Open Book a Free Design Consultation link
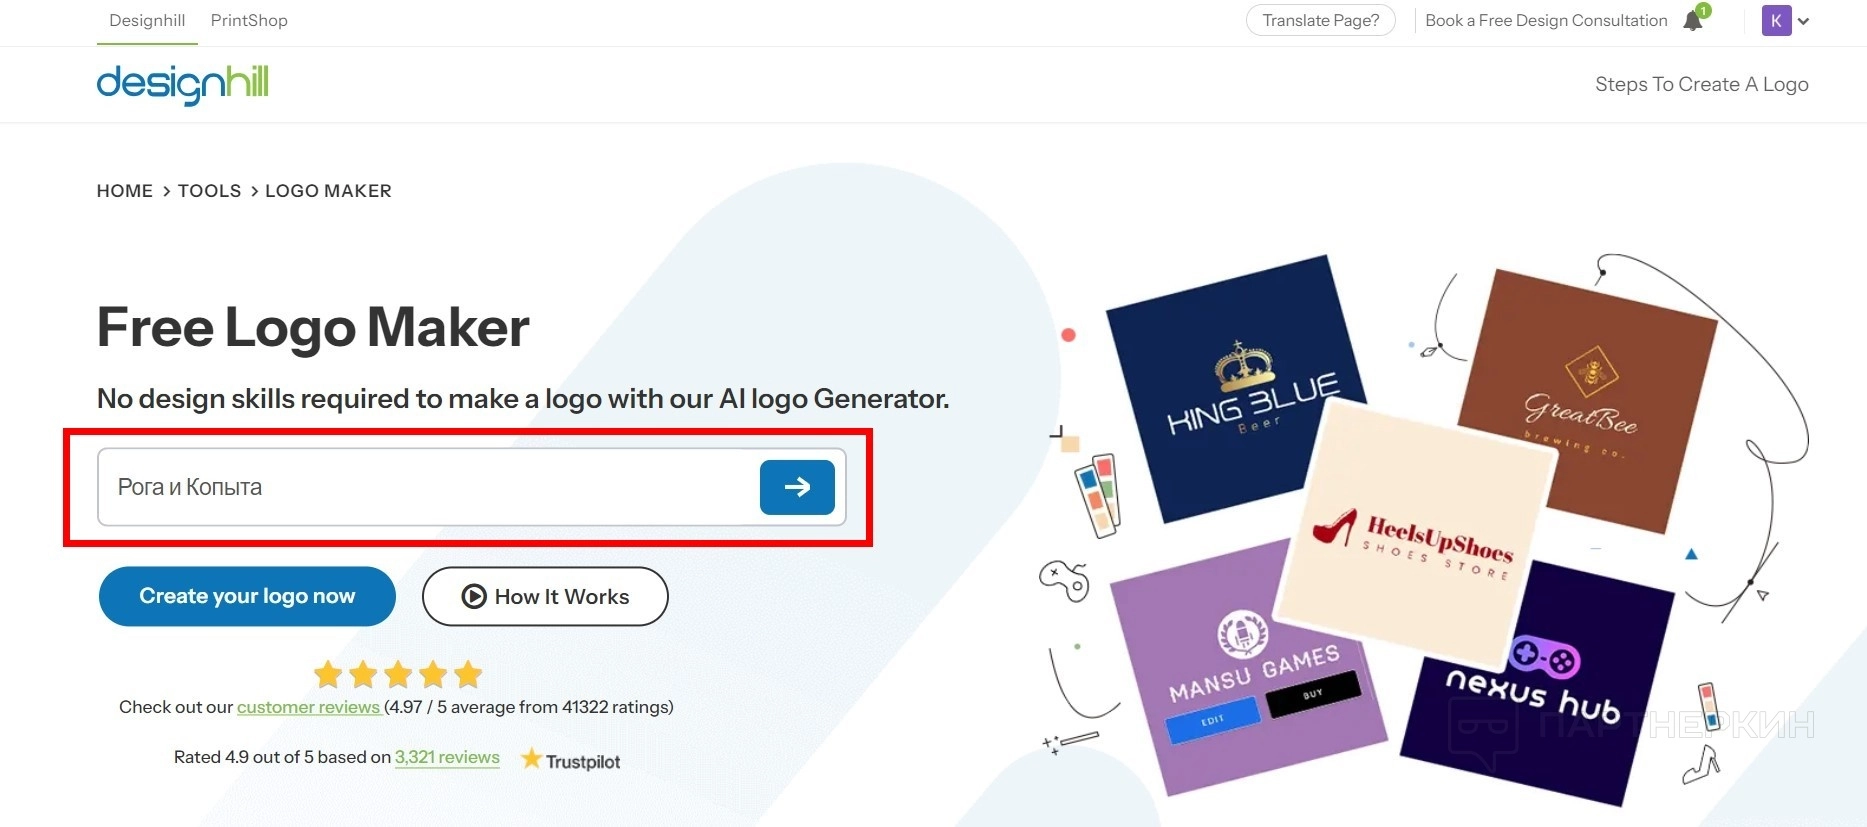This screenshot has width=1867, height=827. 1546,20
